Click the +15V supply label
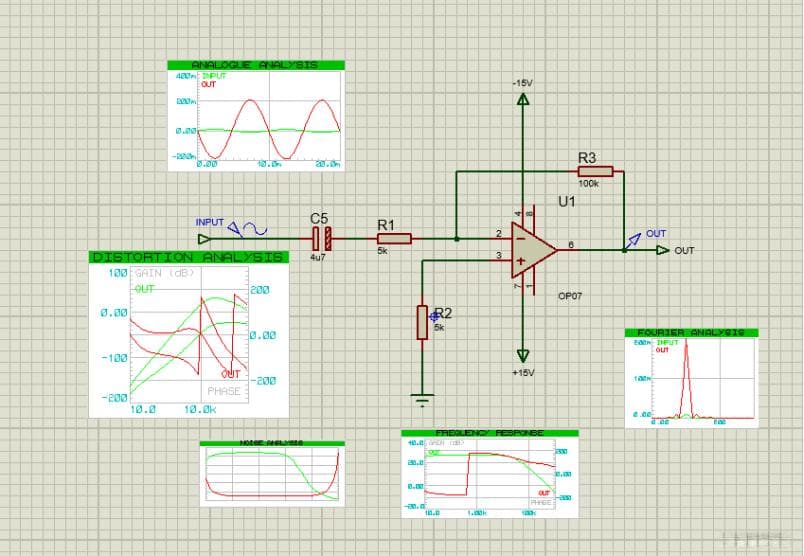Image resolution: width=804 pixels, height=556 pixels. pos(523,373)
